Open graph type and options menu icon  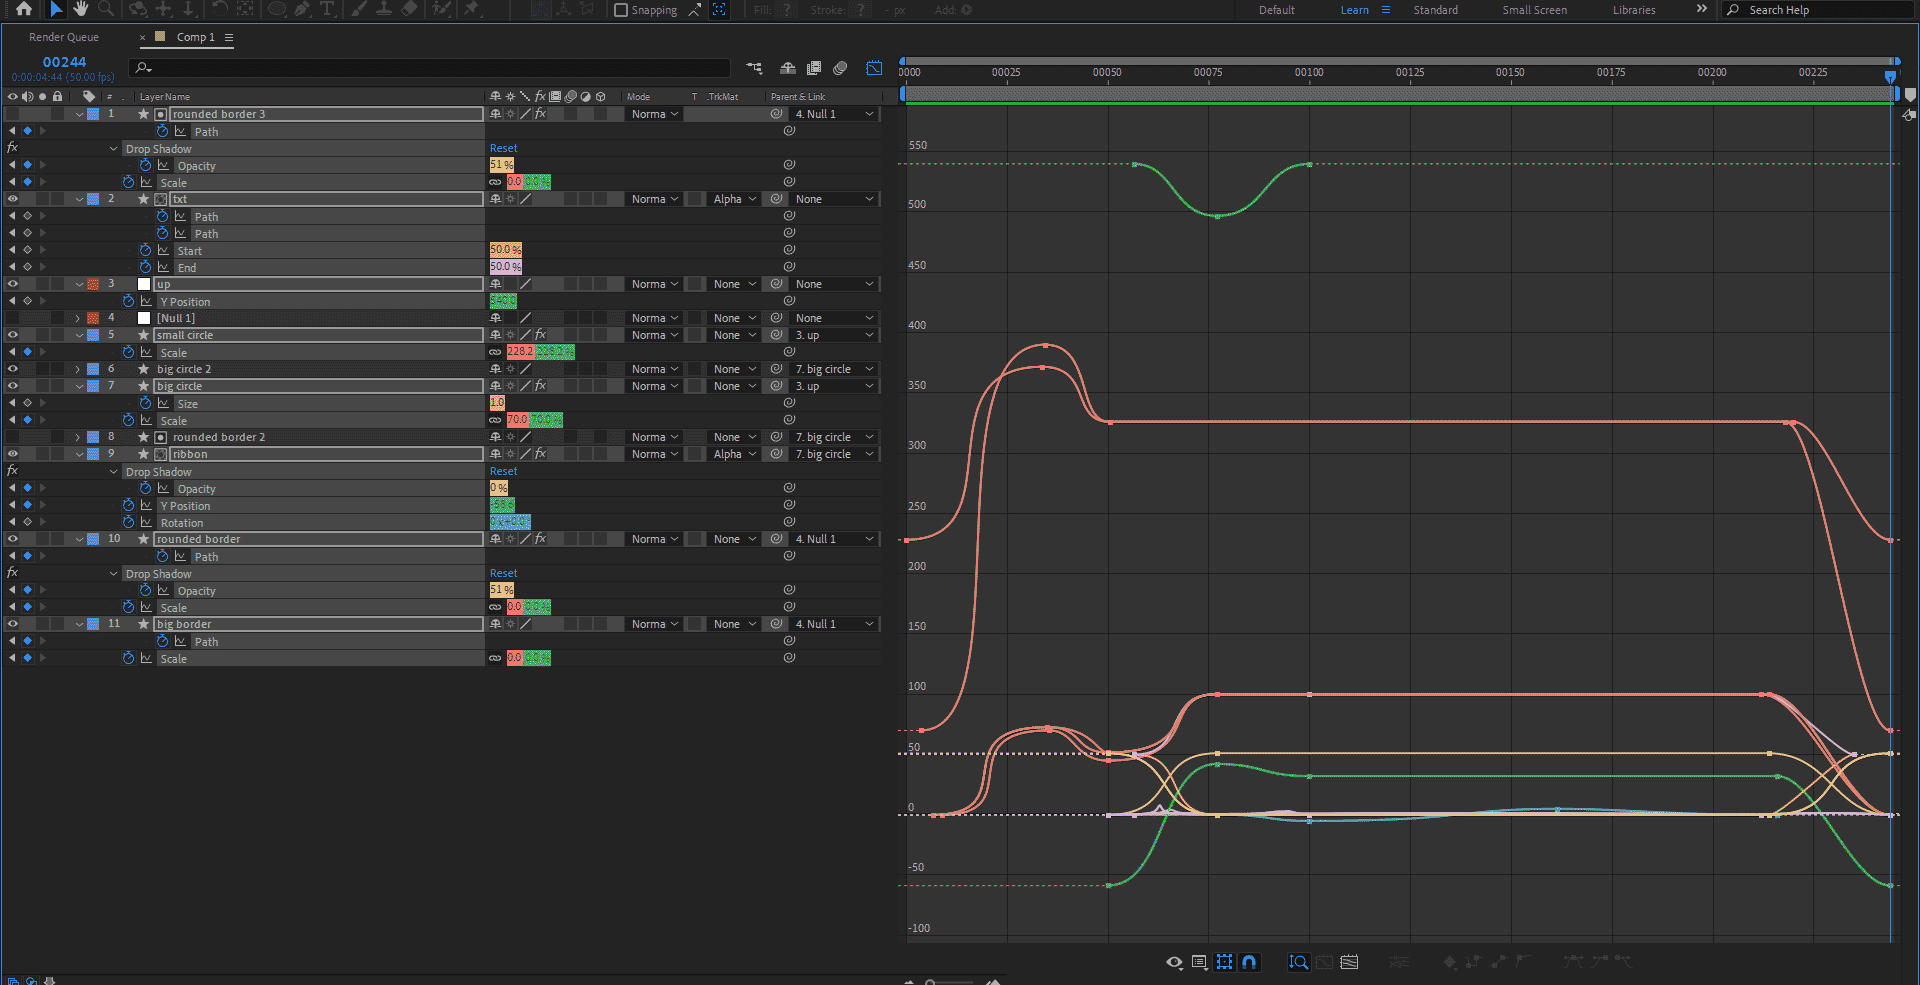pyautogui.click(x=1199, y=962)
